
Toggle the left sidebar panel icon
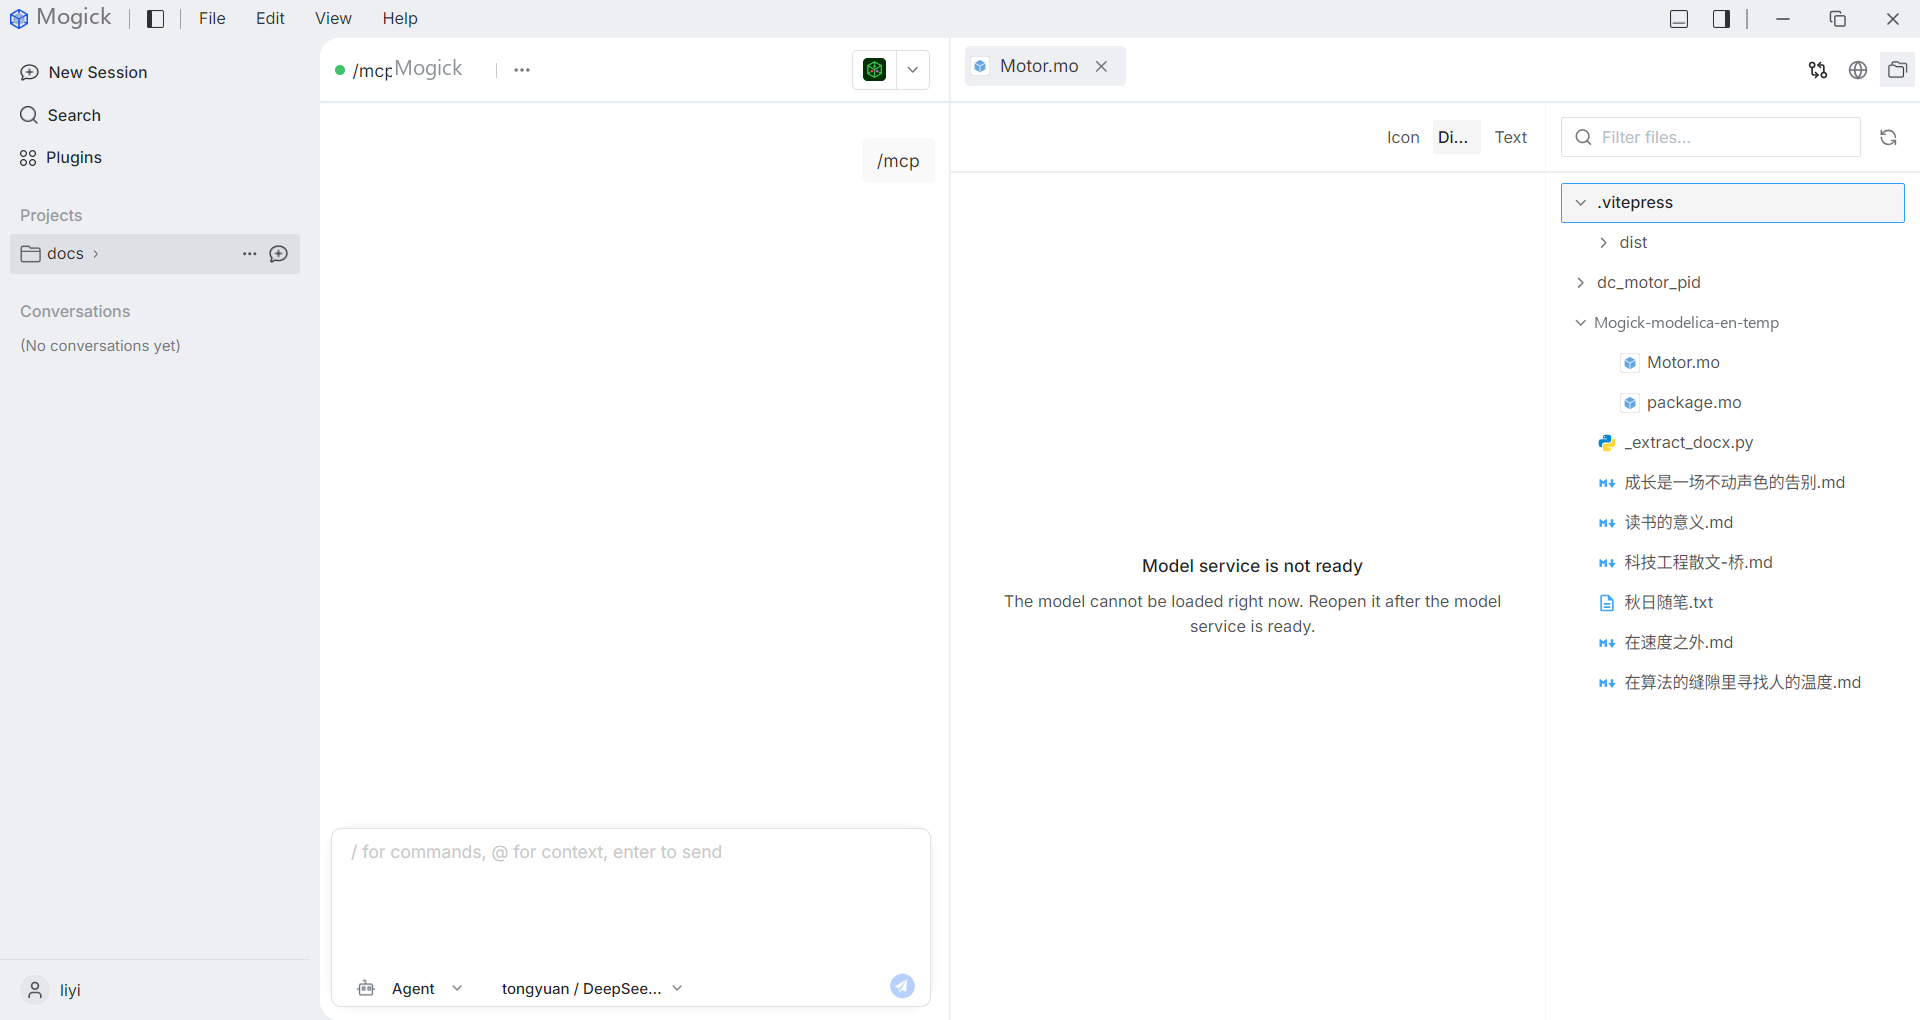coord(155,19)
